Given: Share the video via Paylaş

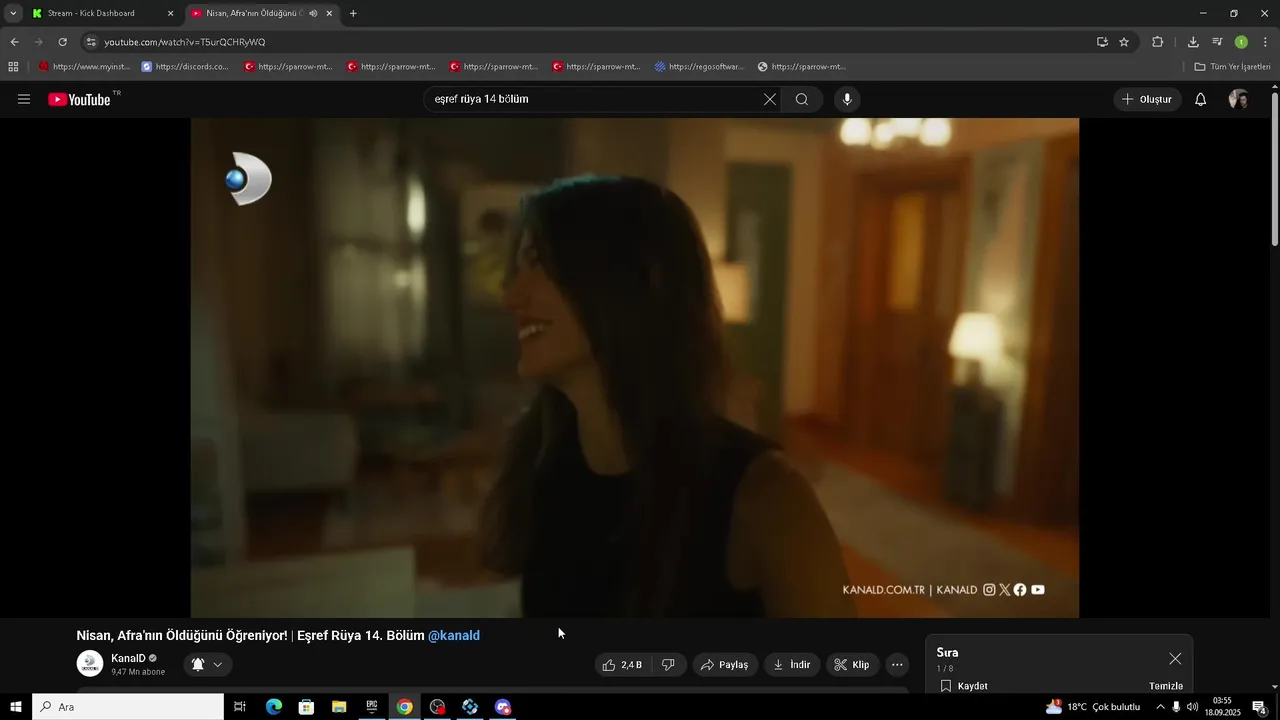Looking at the screenshot, I should [x=724, y=665].
